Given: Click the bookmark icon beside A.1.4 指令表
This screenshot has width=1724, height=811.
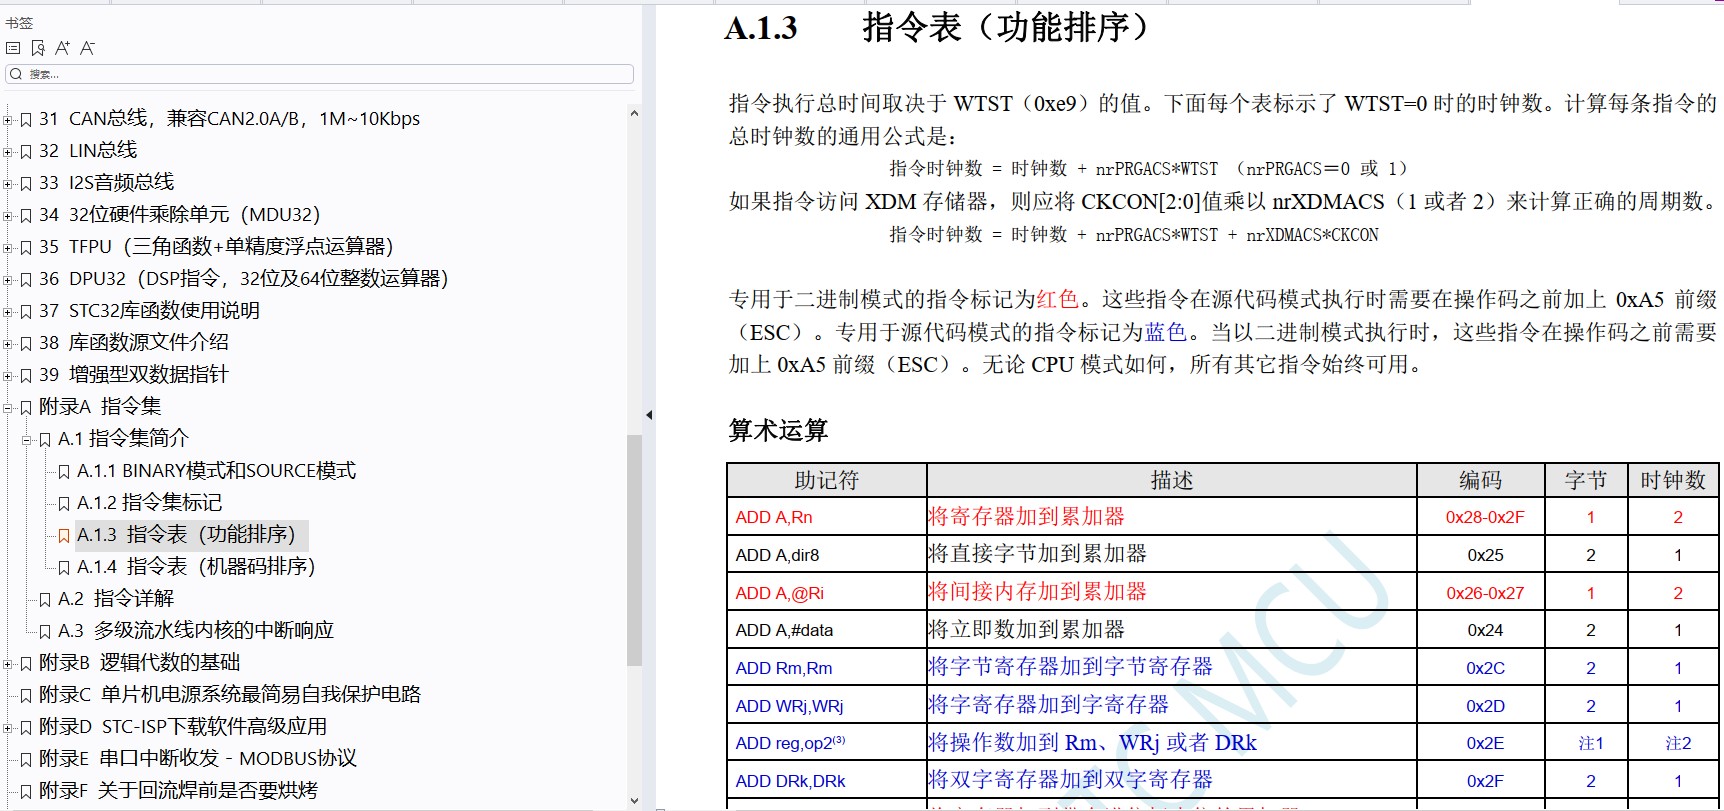Looking at the screenshot, I should 64,568.
